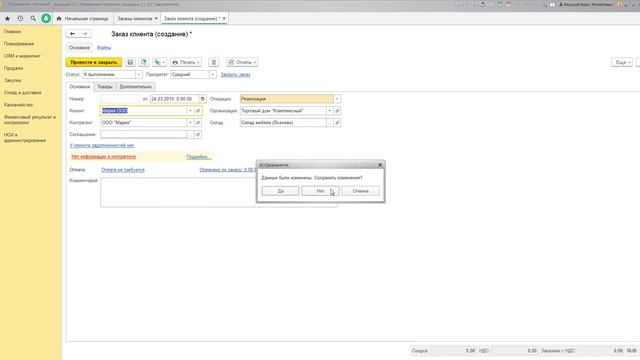
Task: Open the Продажи section in sidebar
Action: pyautogui.click(x=13, y=68)
